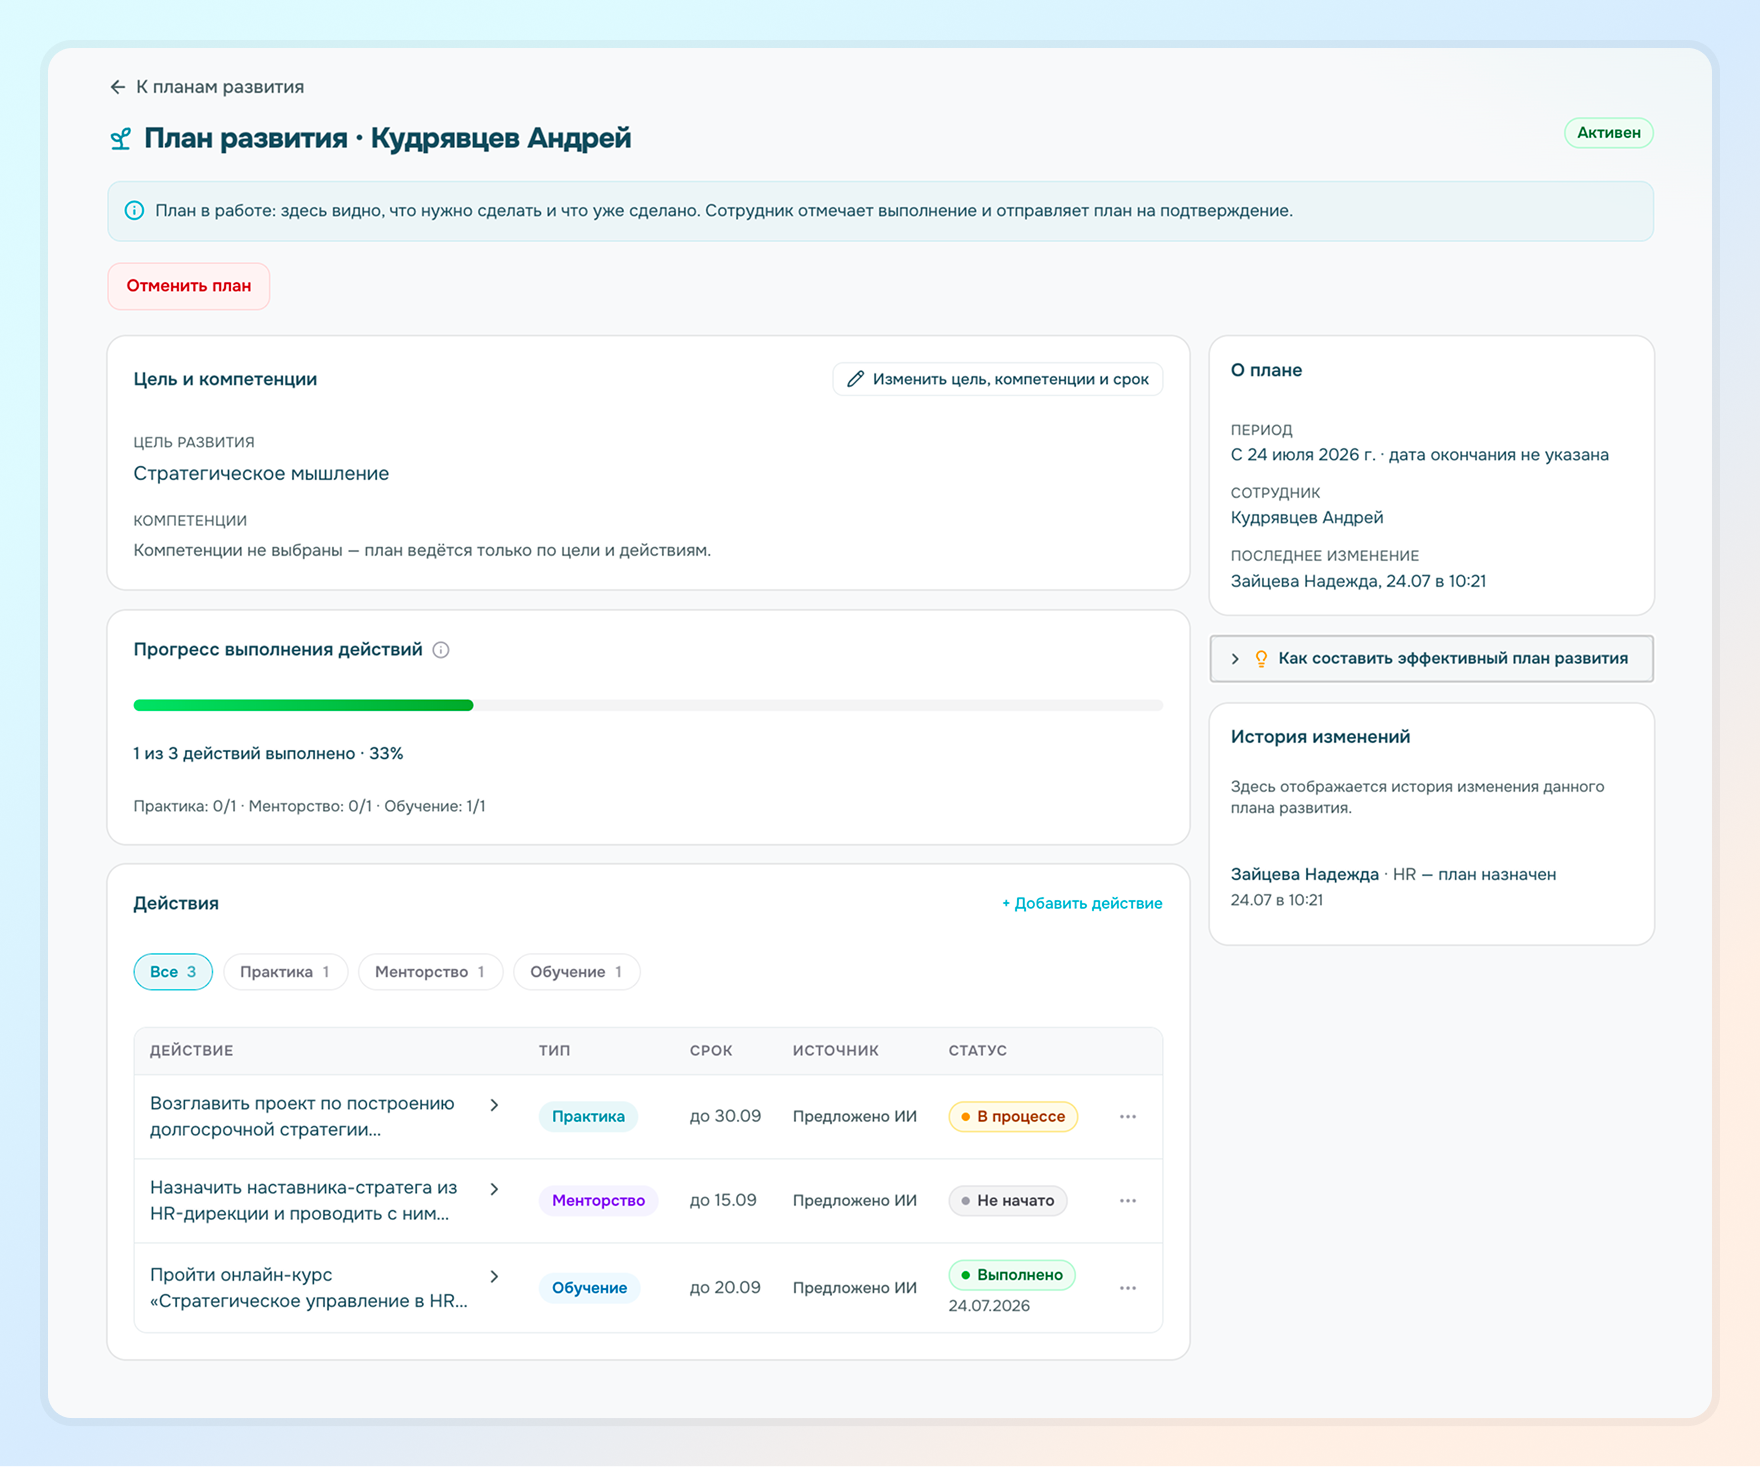Click the 'В процессе' status badge

pyautogui.click(x=1012, y=1117)
